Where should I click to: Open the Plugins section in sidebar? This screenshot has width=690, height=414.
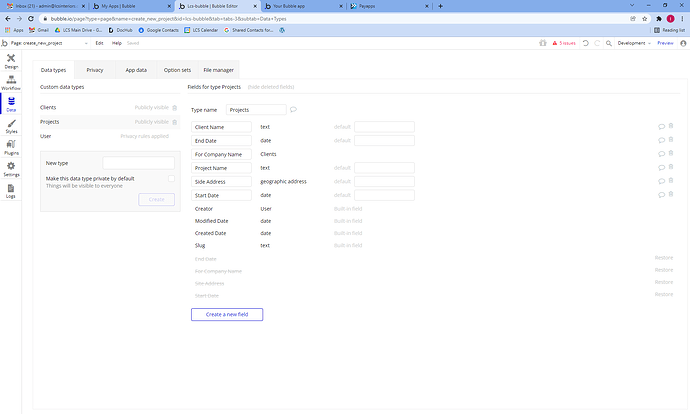[x=11, y=147]
